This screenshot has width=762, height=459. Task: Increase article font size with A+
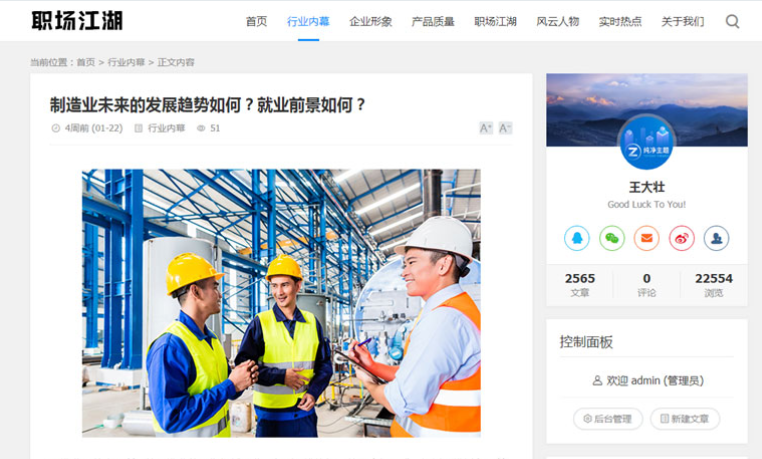486,128
